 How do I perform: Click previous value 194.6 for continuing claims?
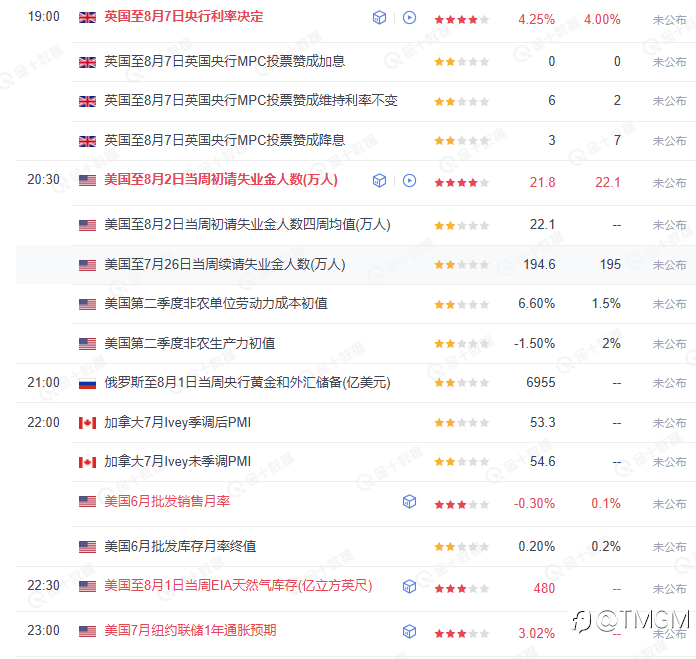click(539, 264)
